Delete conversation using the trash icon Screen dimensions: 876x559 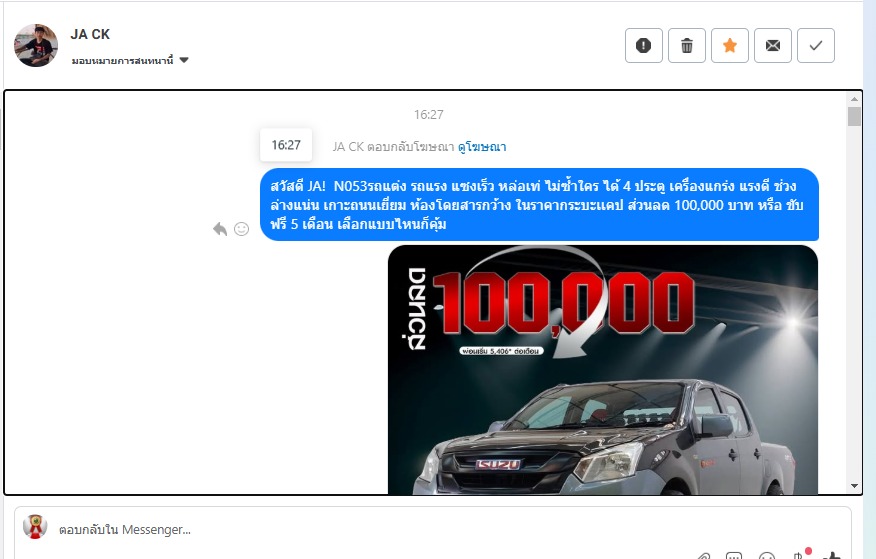tap(687, 45)
